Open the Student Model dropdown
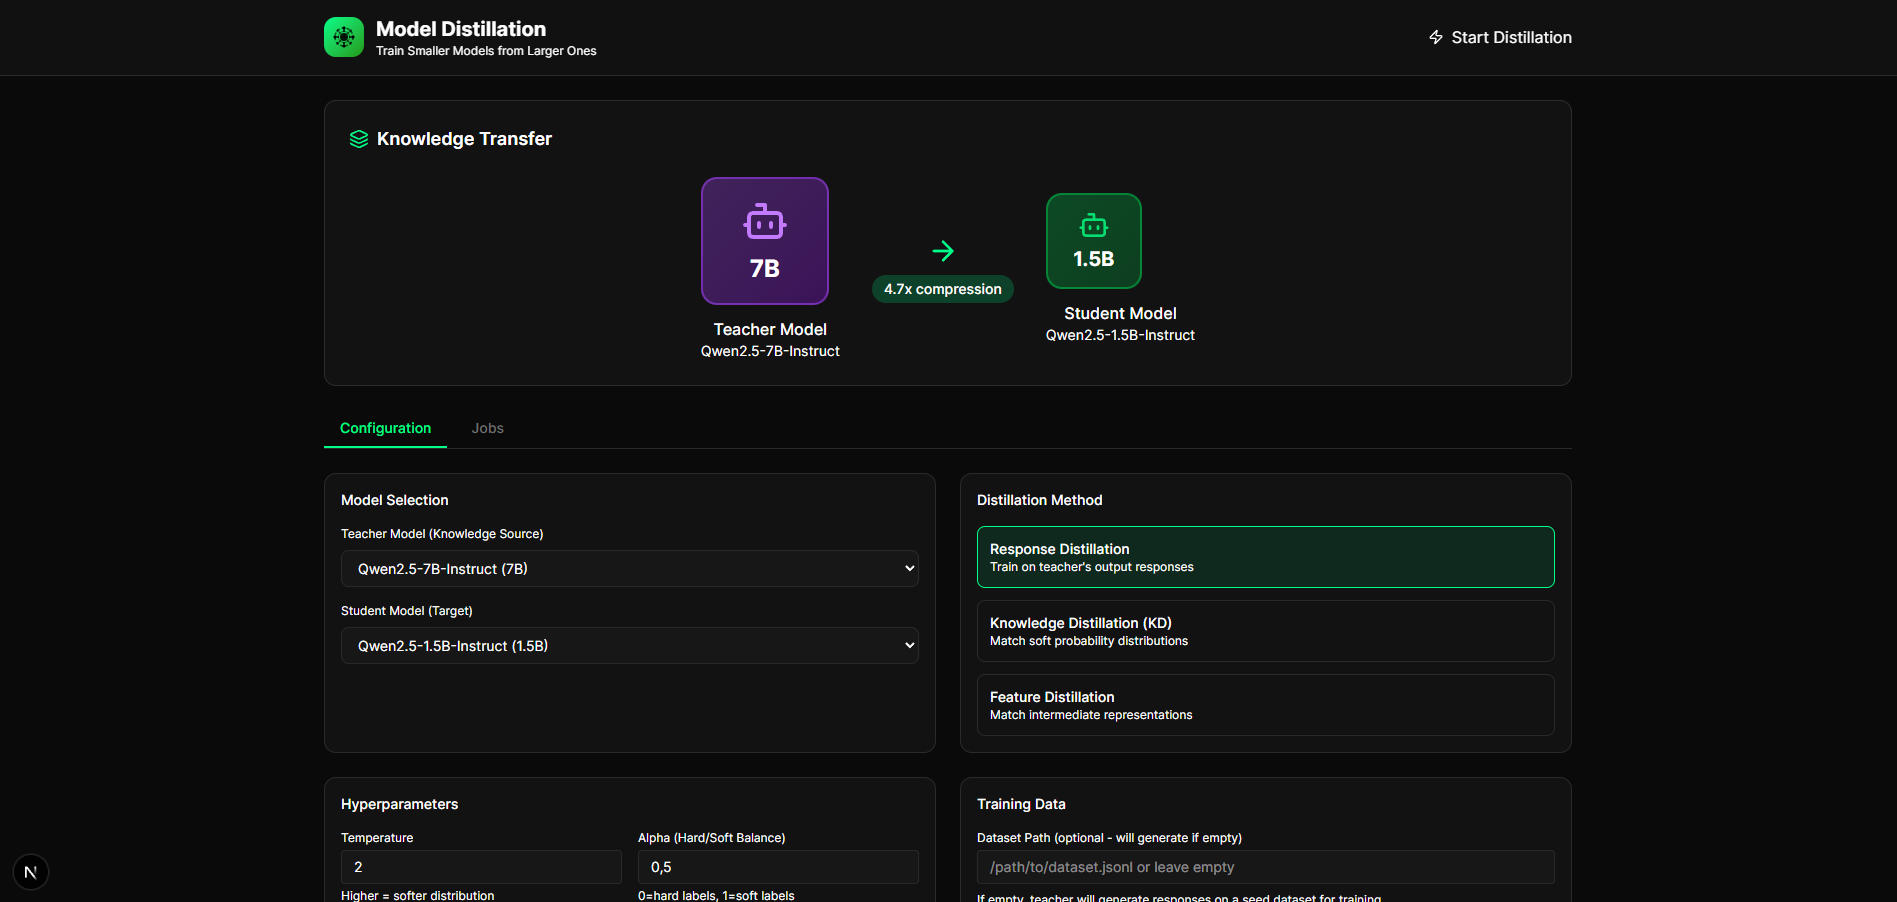 tap(630, 646)
